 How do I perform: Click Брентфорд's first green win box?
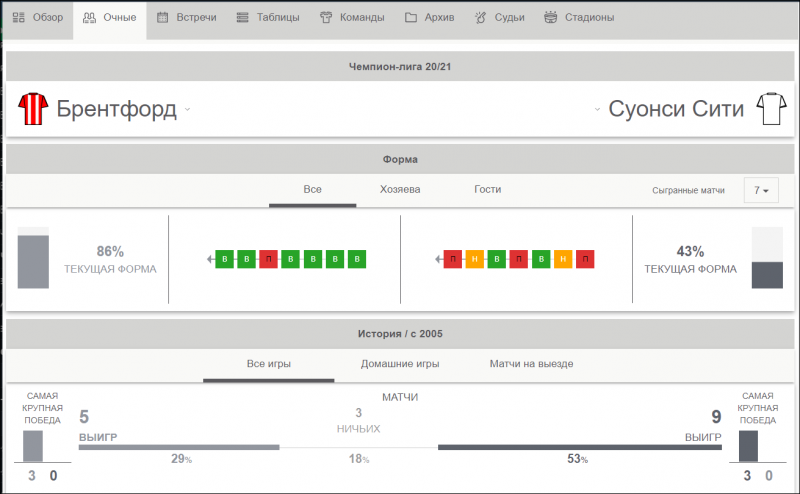pos(224,259)
